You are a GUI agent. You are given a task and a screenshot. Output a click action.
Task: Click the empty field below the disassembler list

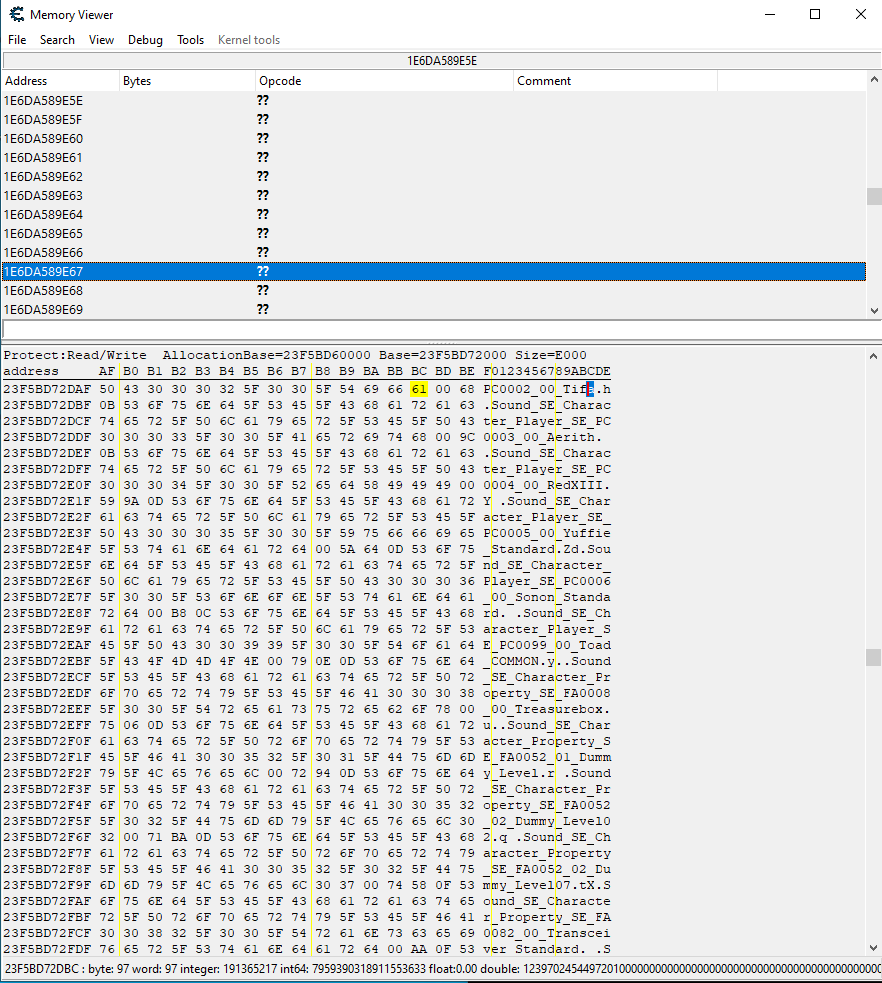[x=432, y=329]
